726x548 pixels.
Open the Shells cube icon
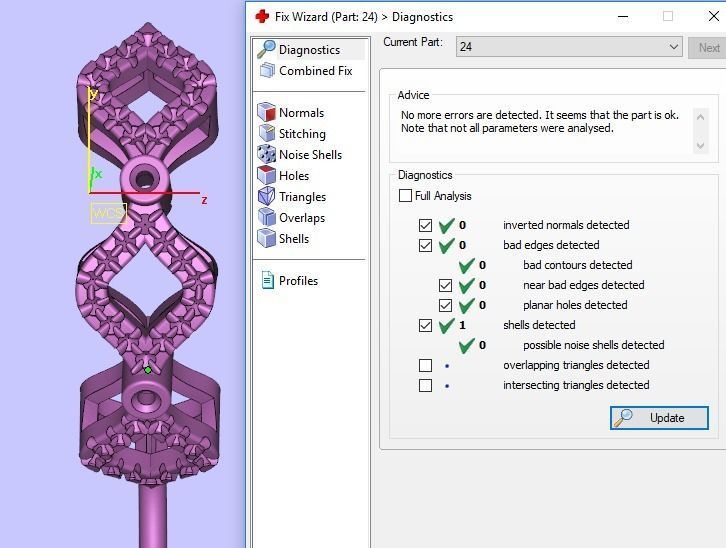click(x=267, y=238)
